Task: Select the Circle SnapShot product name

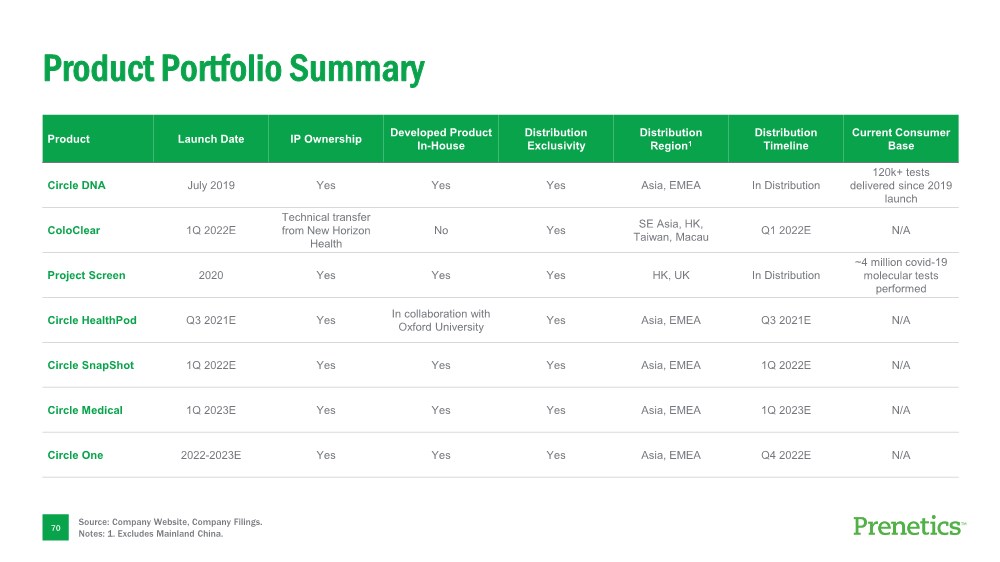Action: pyautogui.click(x=90, y=365)
